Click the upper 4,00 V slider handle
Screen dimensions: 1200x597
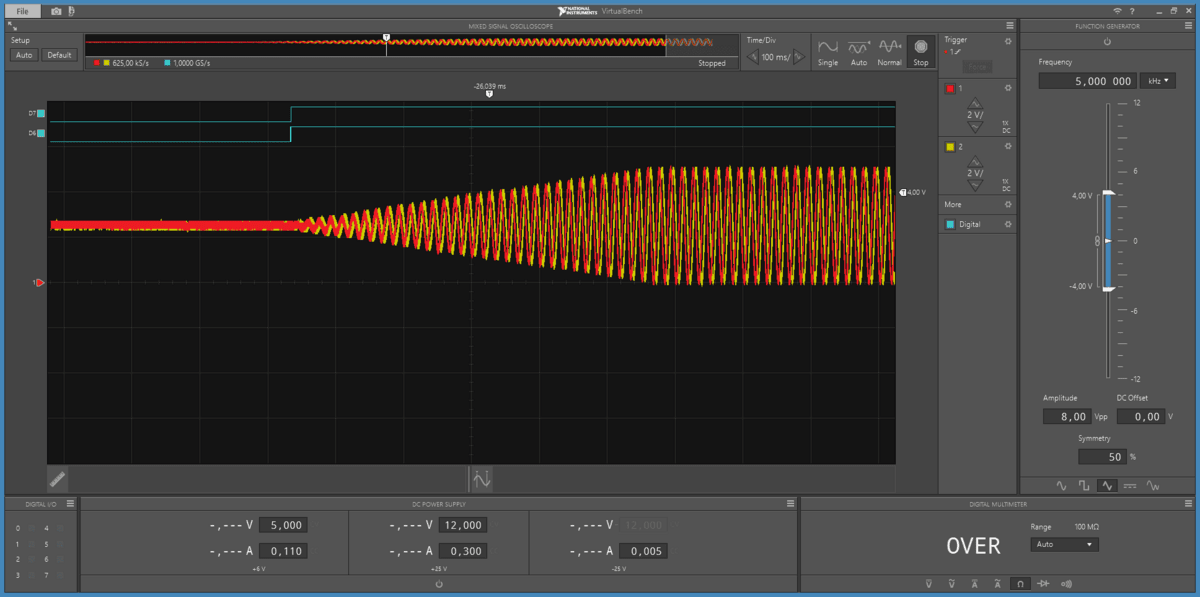tap(1107, 193)
